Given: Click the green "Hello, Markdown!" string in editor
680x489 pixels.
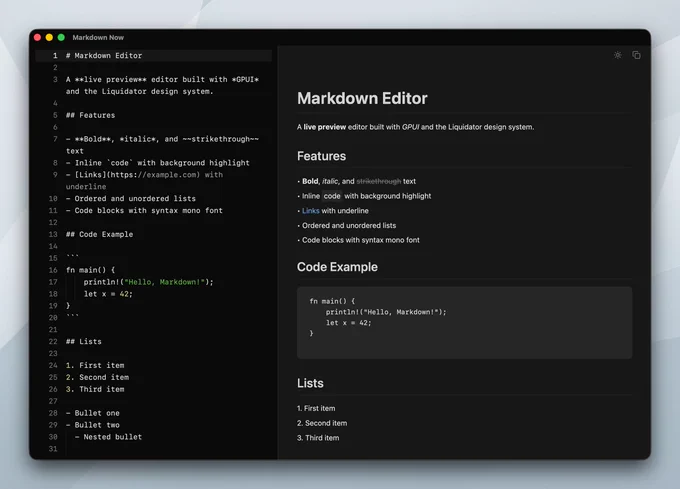Looking at the screenshot, I should tap(164, 282).
